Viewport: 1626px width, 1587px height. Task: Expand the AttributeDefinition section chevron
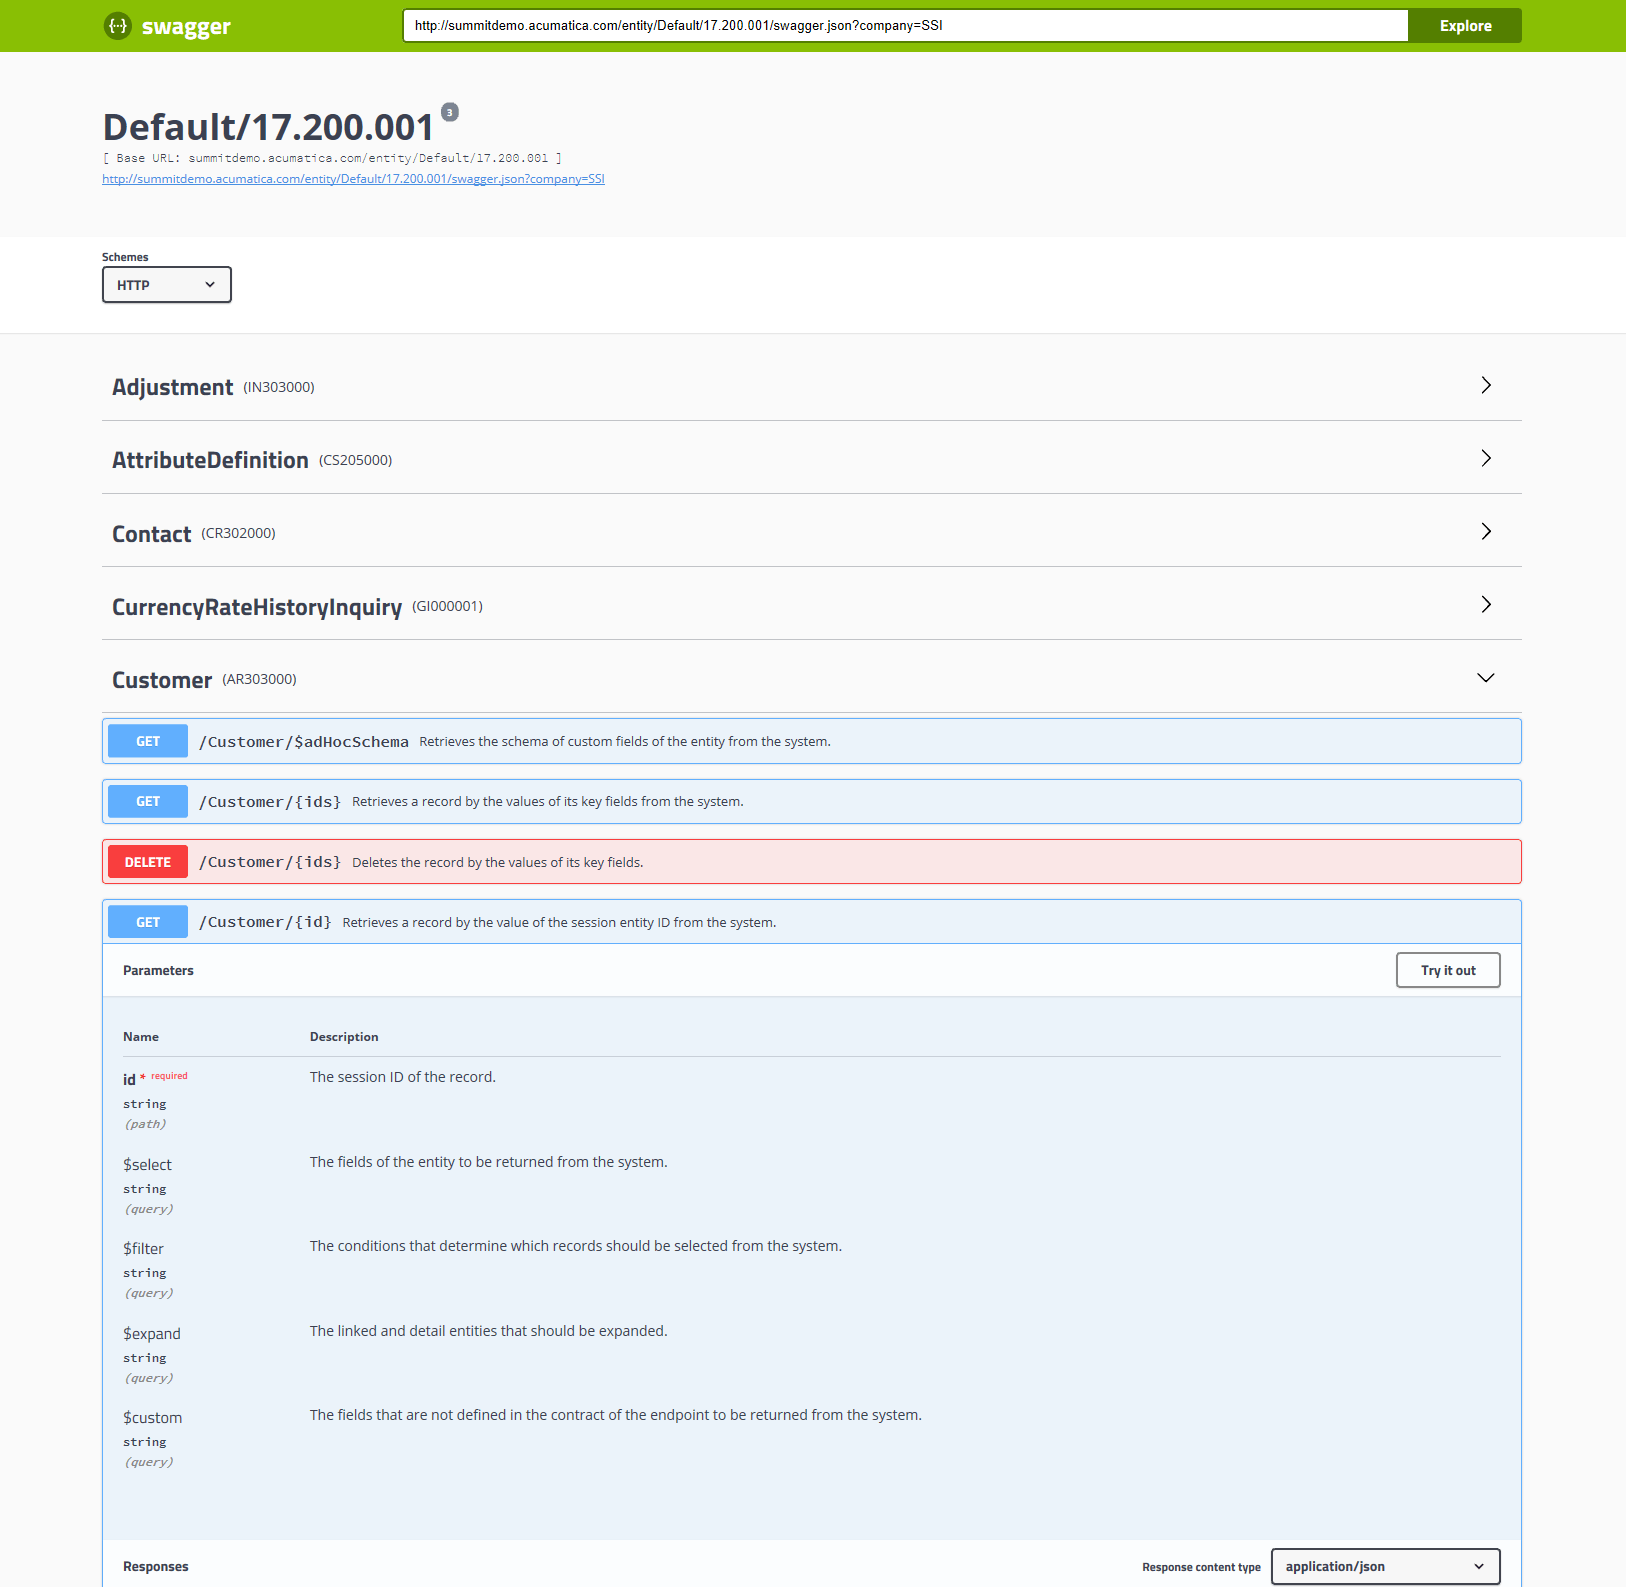pyautogui.click(x=1486, y=458)
